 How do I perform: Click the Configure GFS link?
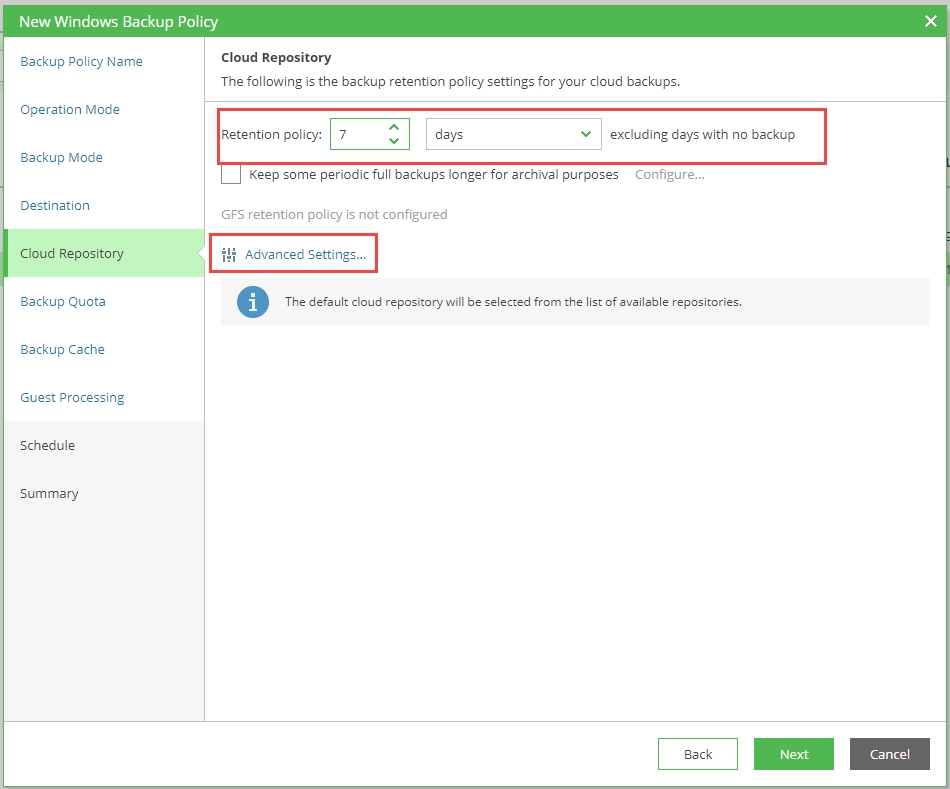[669, 175]
